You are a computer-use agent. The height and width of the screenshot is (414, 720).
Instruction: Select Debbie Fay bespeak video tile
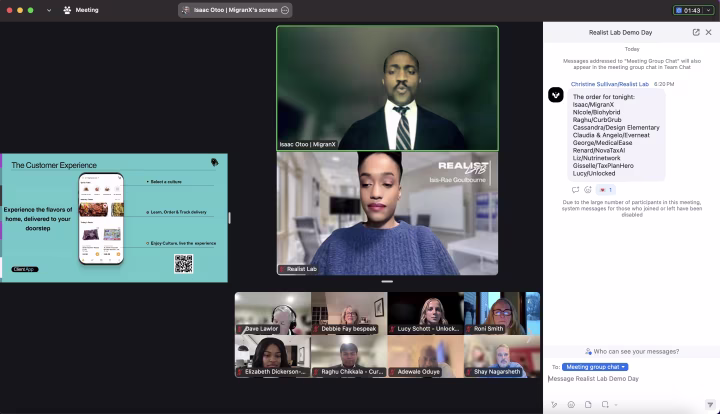click(349, 313)
